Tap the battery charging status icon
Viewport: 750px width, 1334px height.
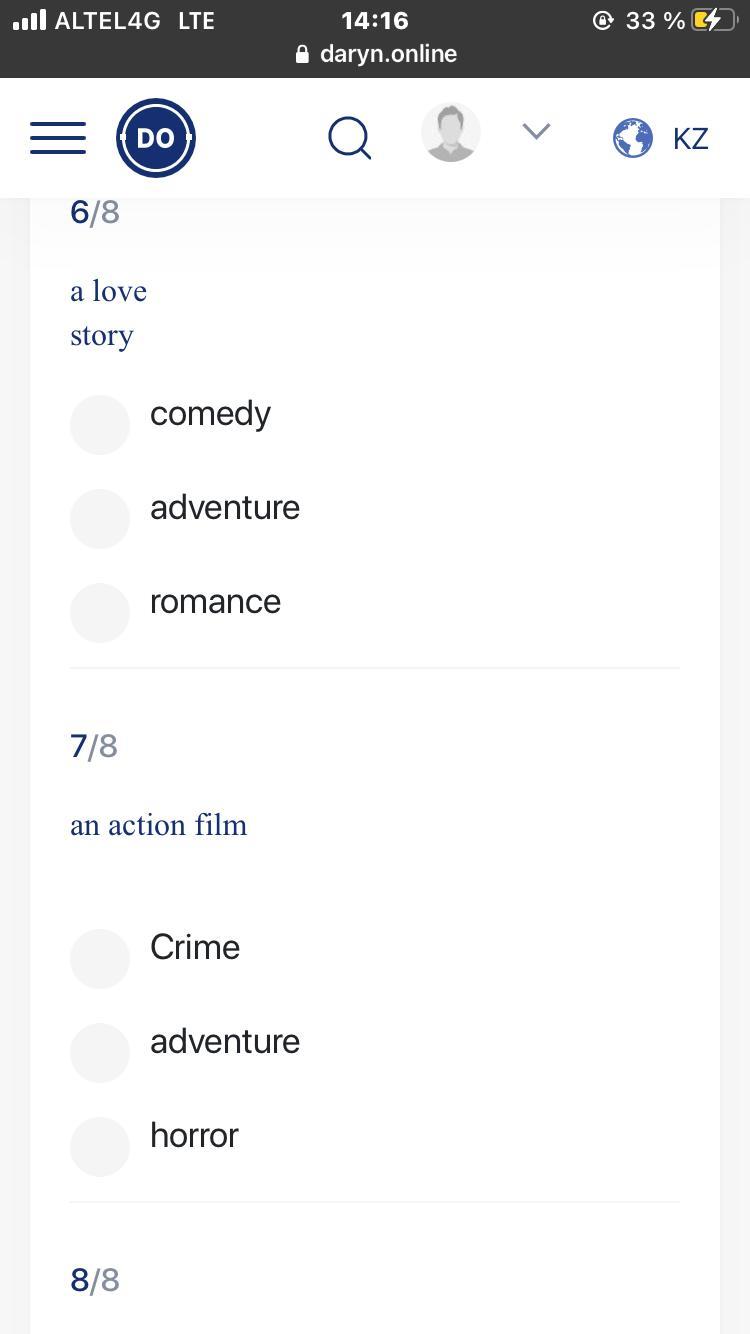click(714, 20)
